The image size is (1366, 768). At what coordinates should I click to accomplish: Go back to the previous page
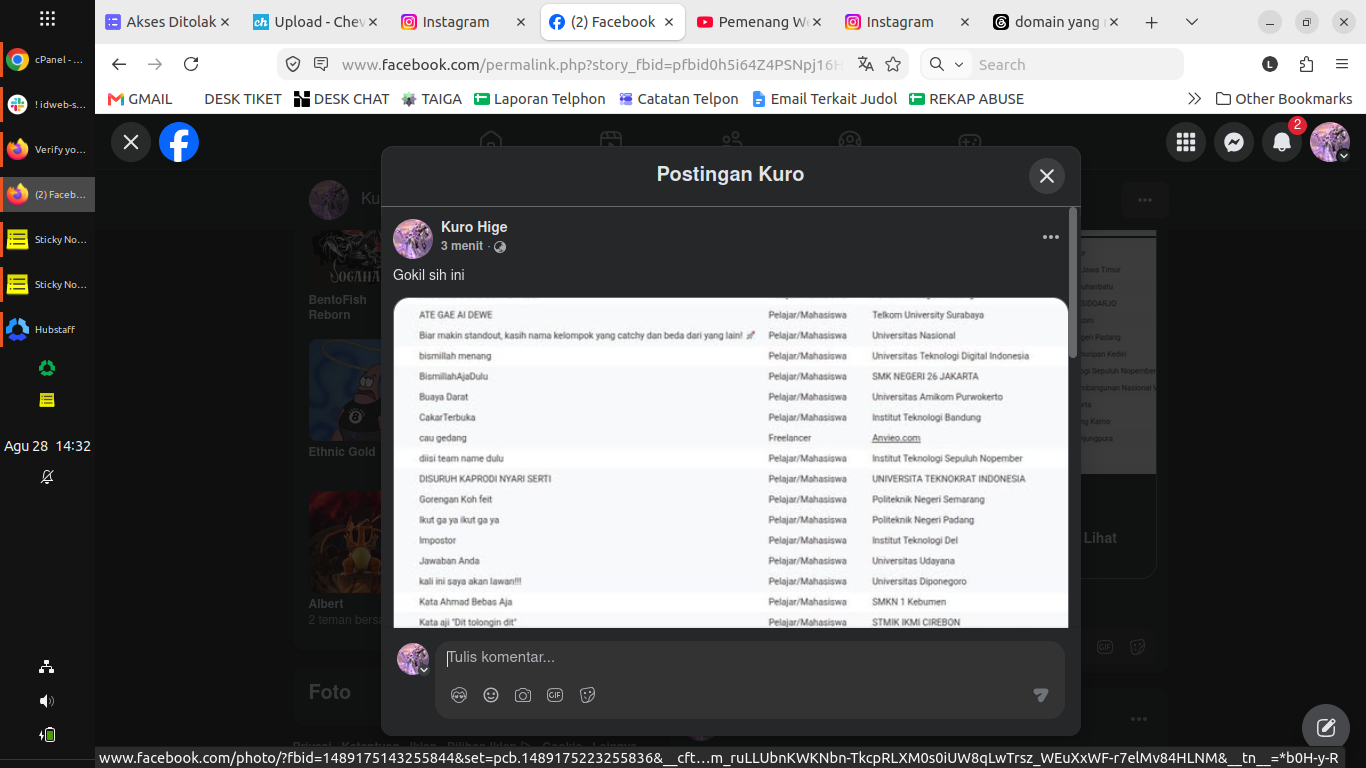[x=119, y=64]
